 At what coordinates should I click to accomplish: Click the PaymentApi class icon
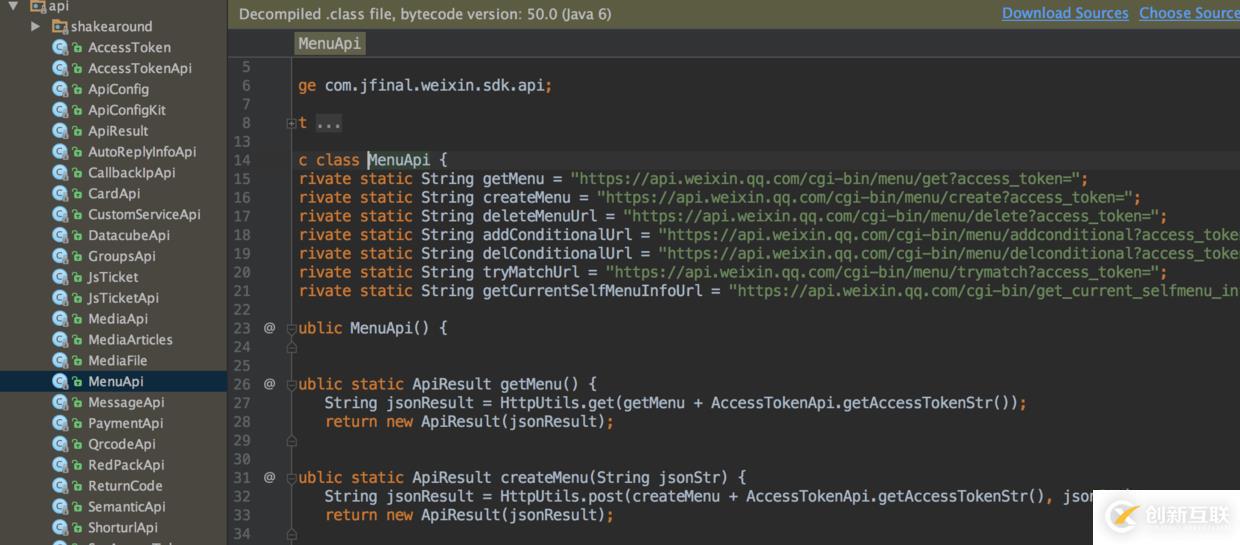tap(60, 424)
